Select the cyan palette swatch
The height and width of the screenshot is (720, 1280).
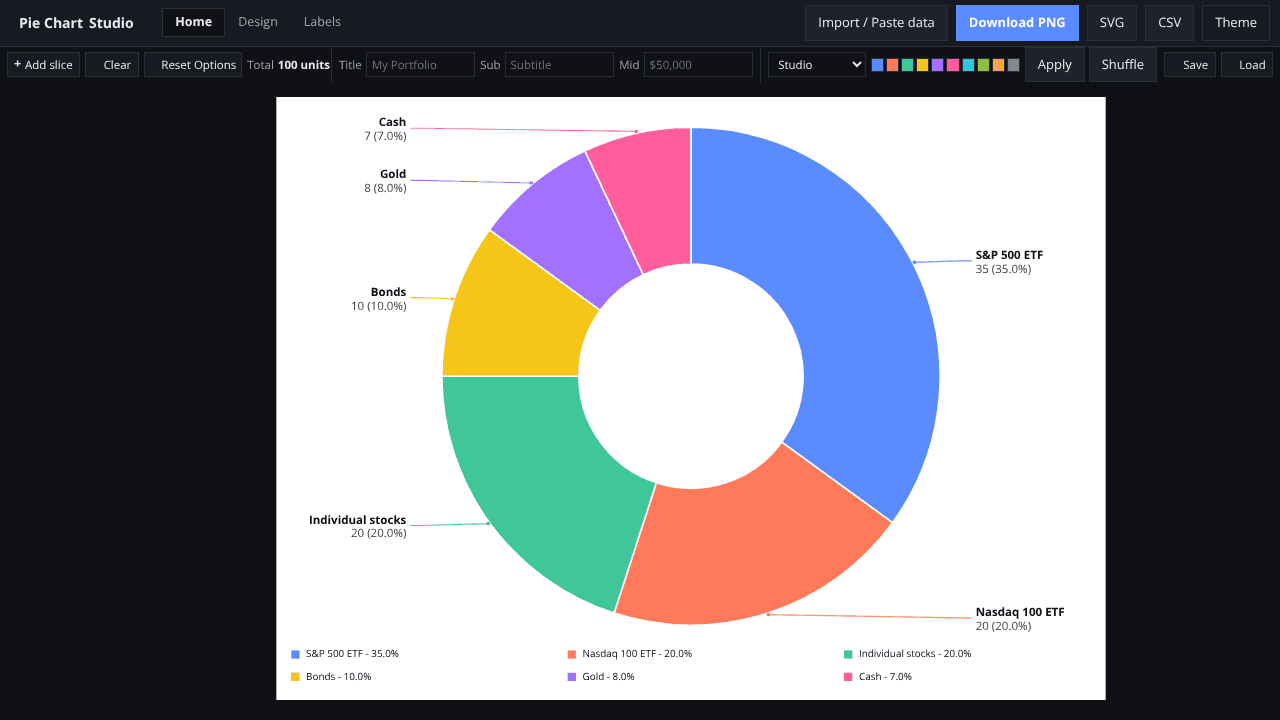coord(968,65)
